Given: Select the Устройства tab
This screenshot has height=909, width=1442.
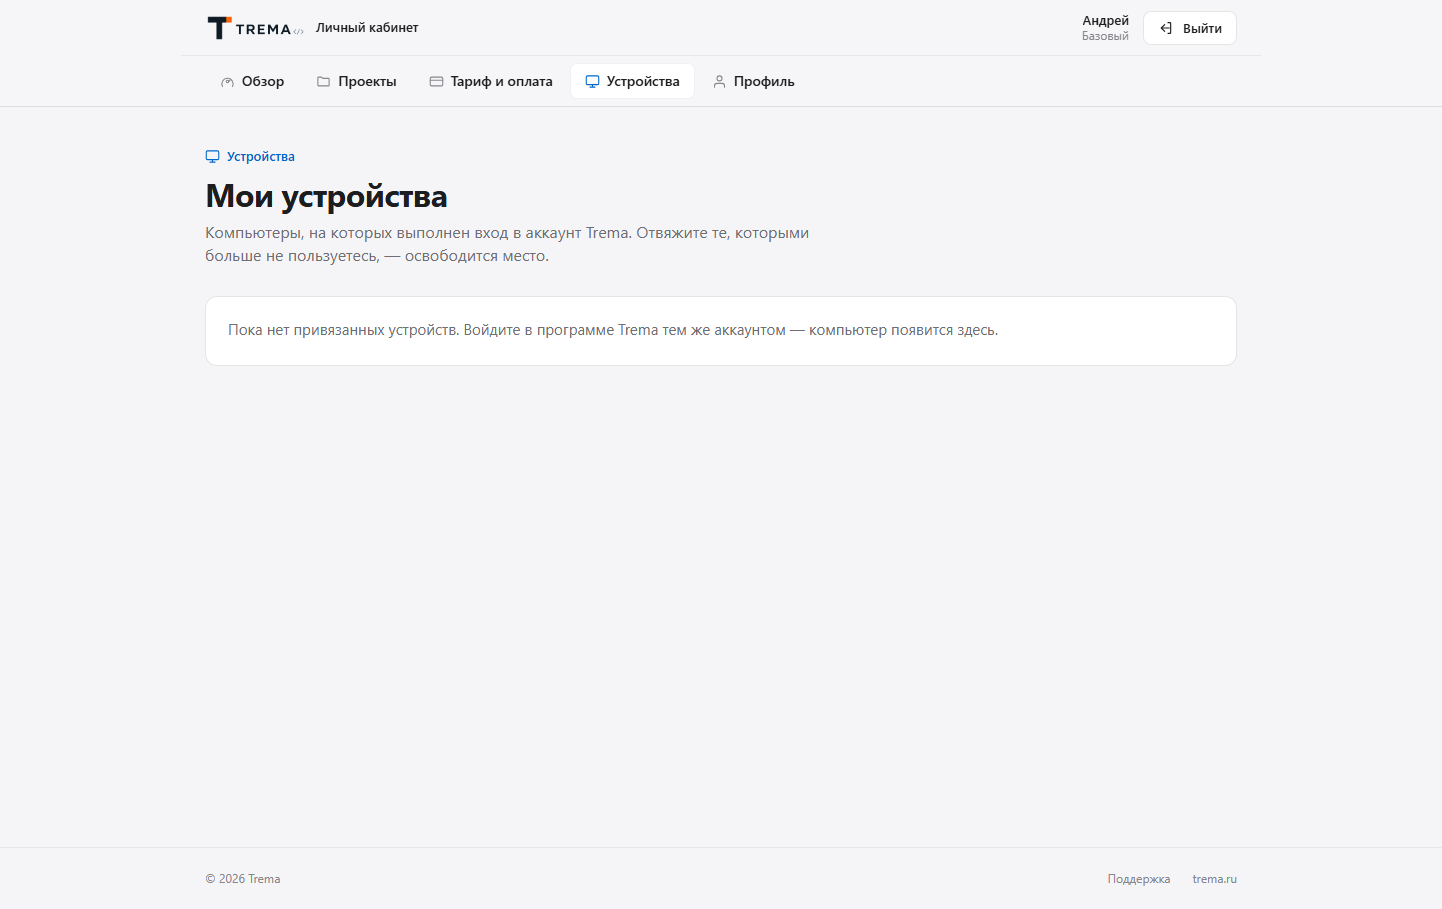Looking at the screenshot, I should tap(632, 82).
